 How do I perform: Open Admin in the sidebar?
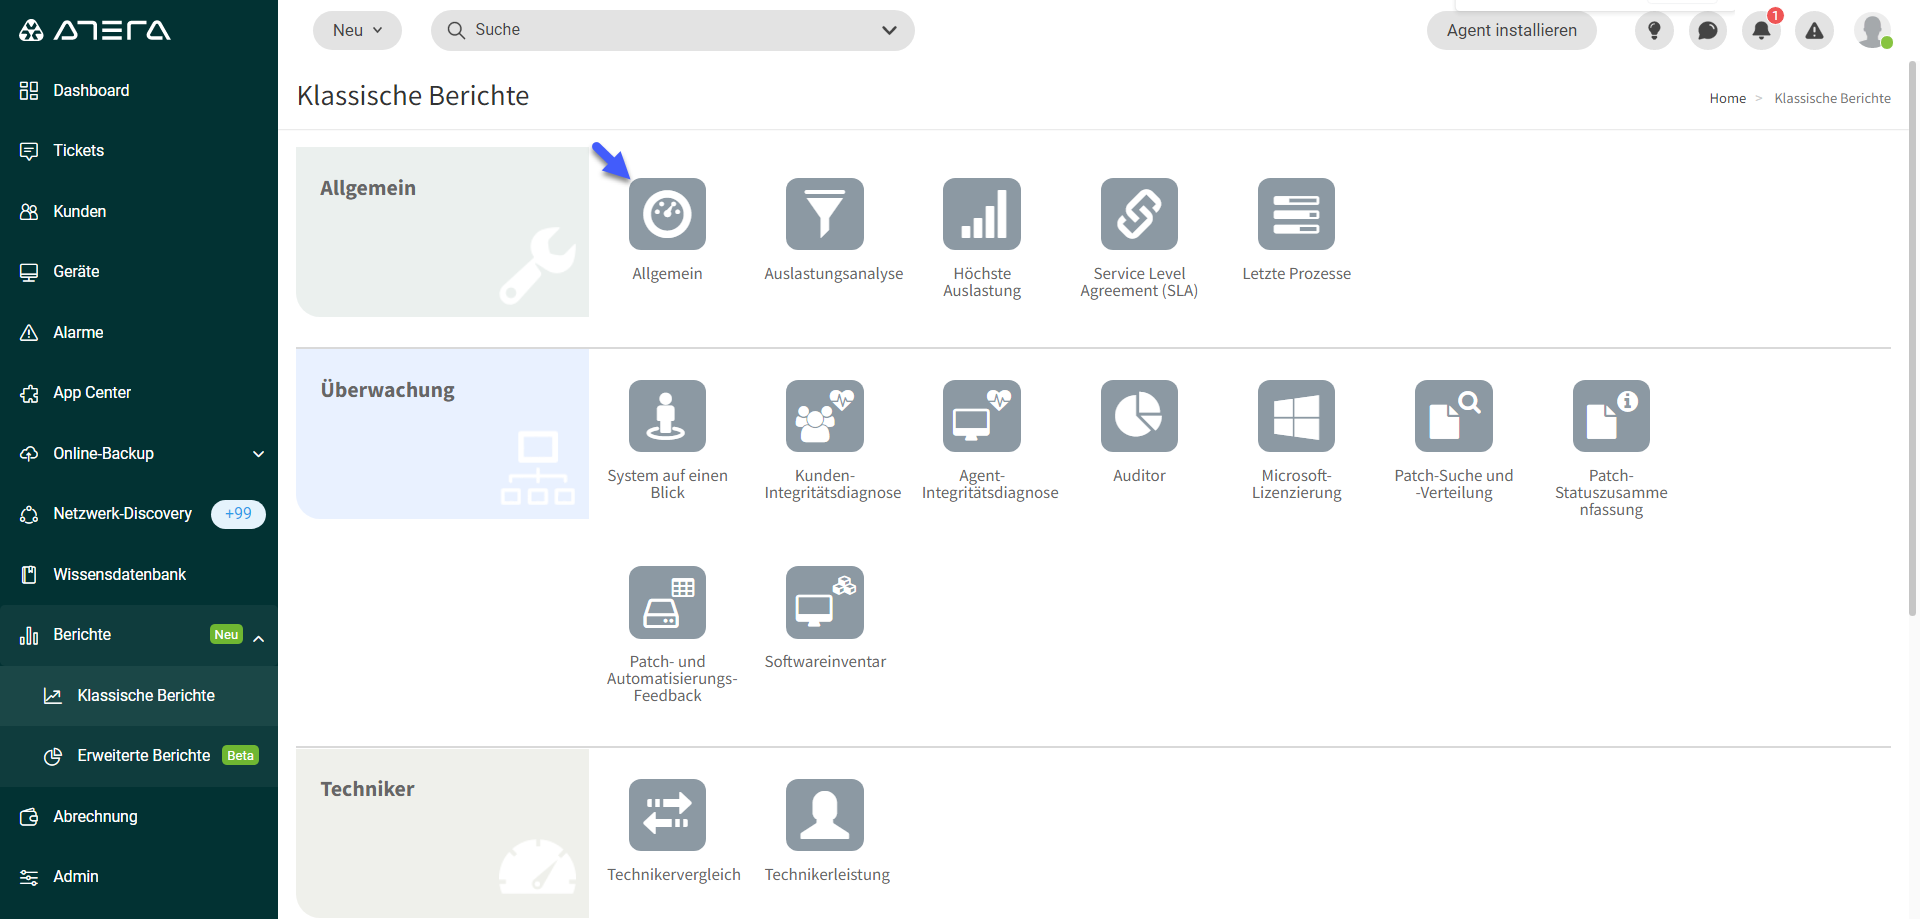coord(139,877)
